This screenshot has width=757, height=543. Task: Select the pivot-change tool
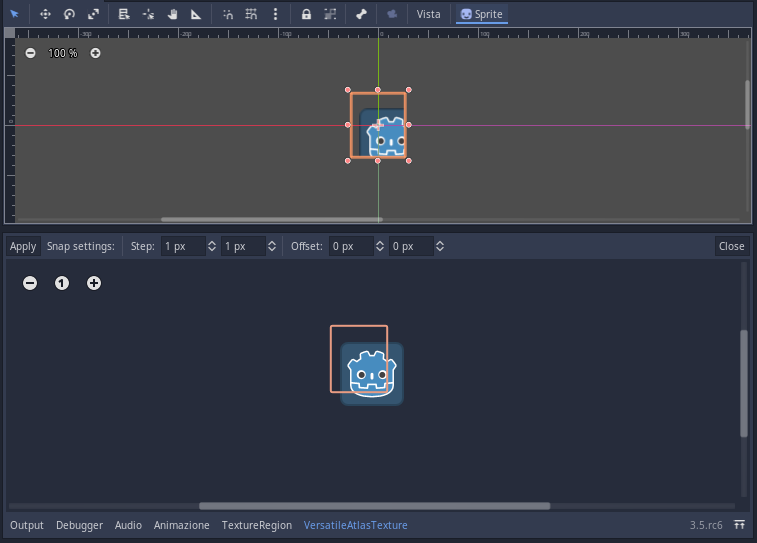coord(148,14)
